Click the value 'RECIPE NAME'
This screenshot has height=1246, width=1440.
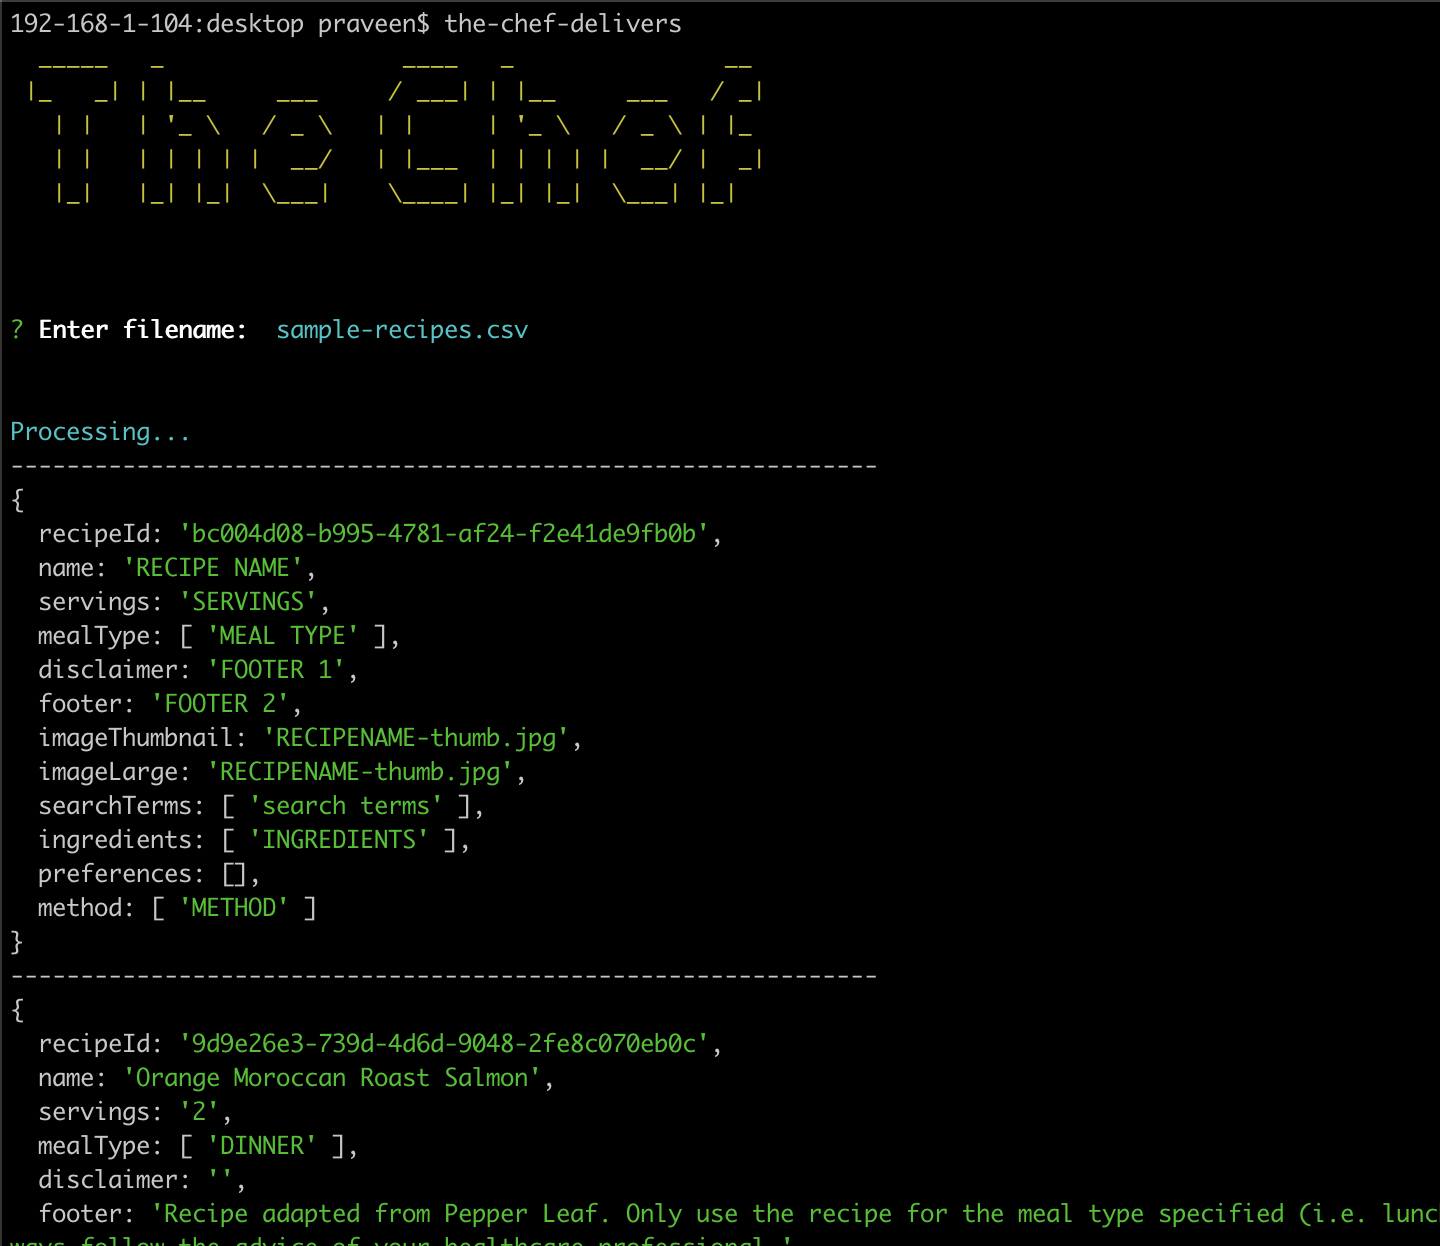coord(212,568)
